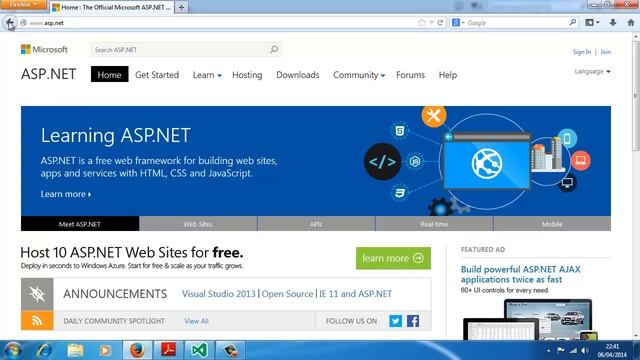The image size is (640, 360).
Task: Follow ASP.NET on Twitter icon
Action: 395,321
